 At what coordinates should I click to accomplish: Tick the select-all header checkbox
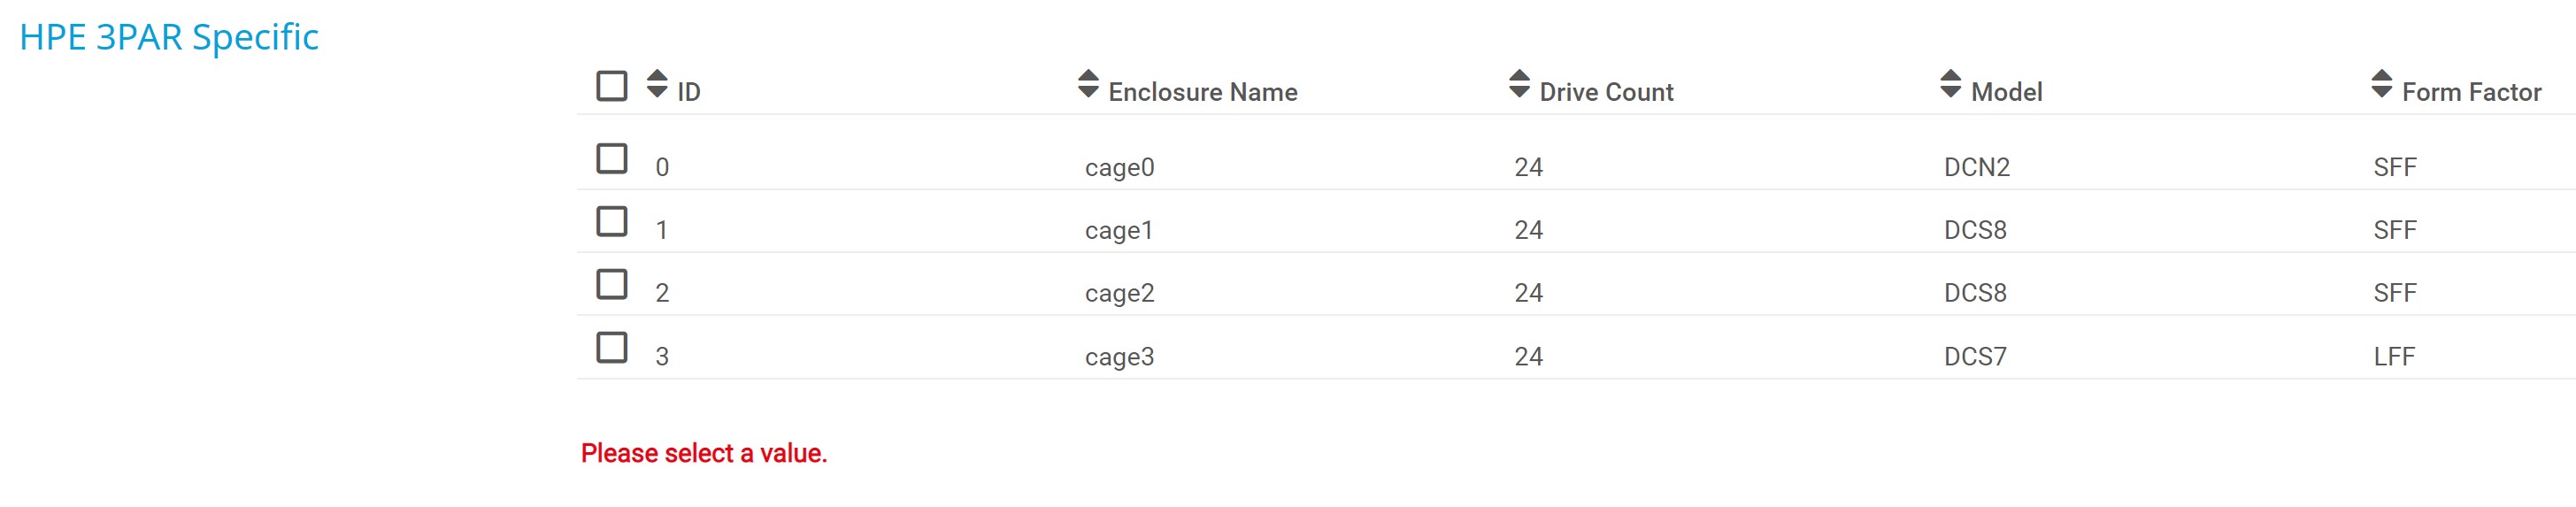click(x=612, y=86)
